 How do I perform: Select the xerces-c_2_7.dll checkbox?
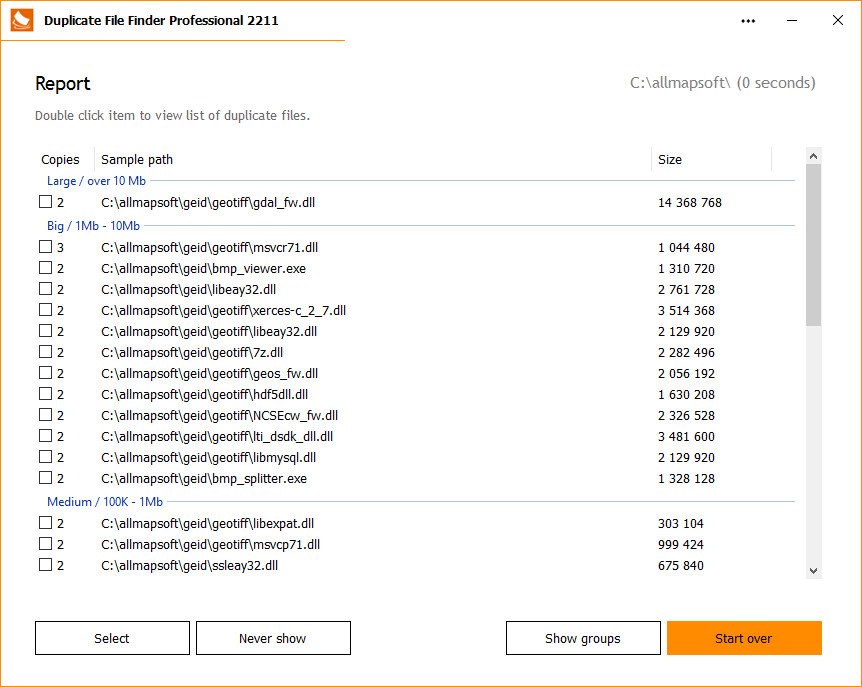pyautogui.click(x=46, y=310)
